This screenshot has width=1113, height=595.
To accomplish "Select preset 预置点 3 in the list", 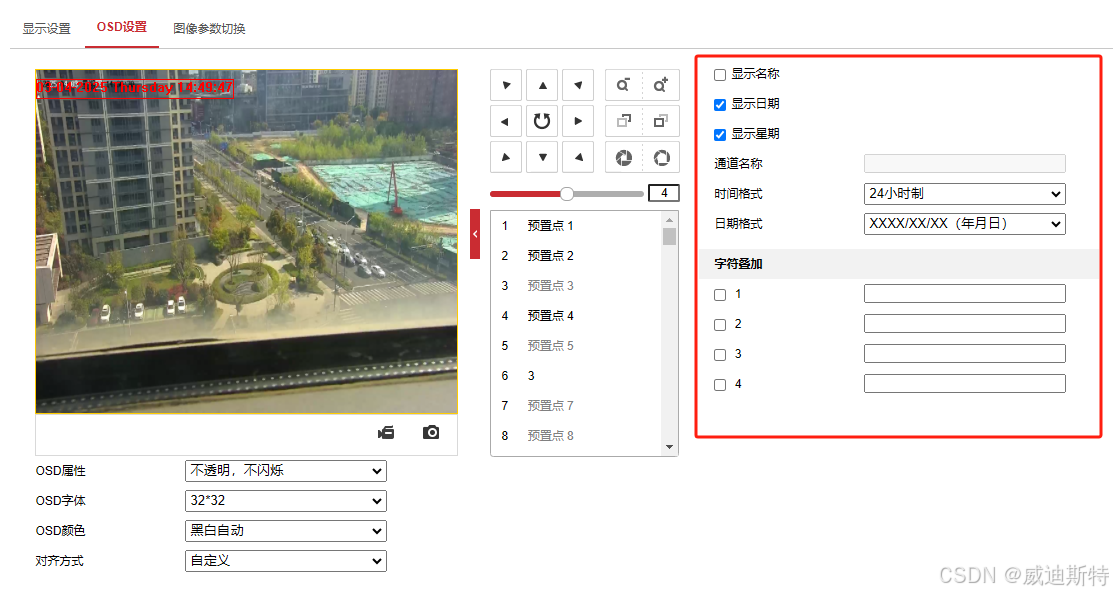I will 550,285.
